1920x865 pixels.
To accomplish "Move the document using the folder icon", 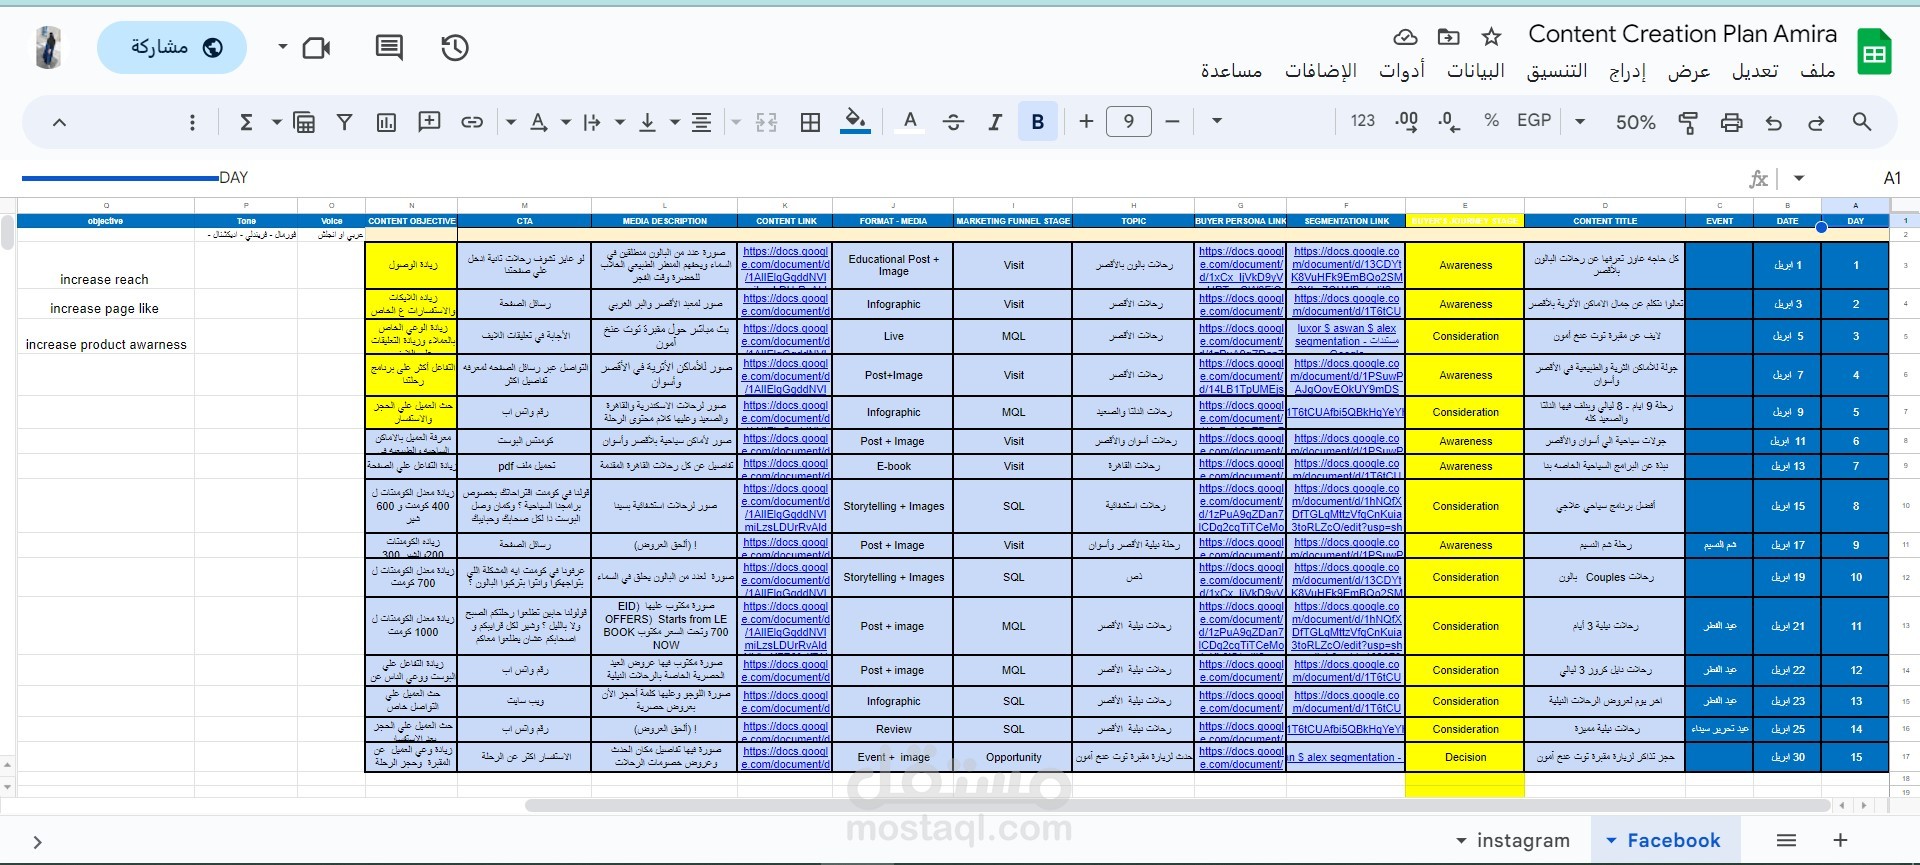I will [x=1448, y=37].
